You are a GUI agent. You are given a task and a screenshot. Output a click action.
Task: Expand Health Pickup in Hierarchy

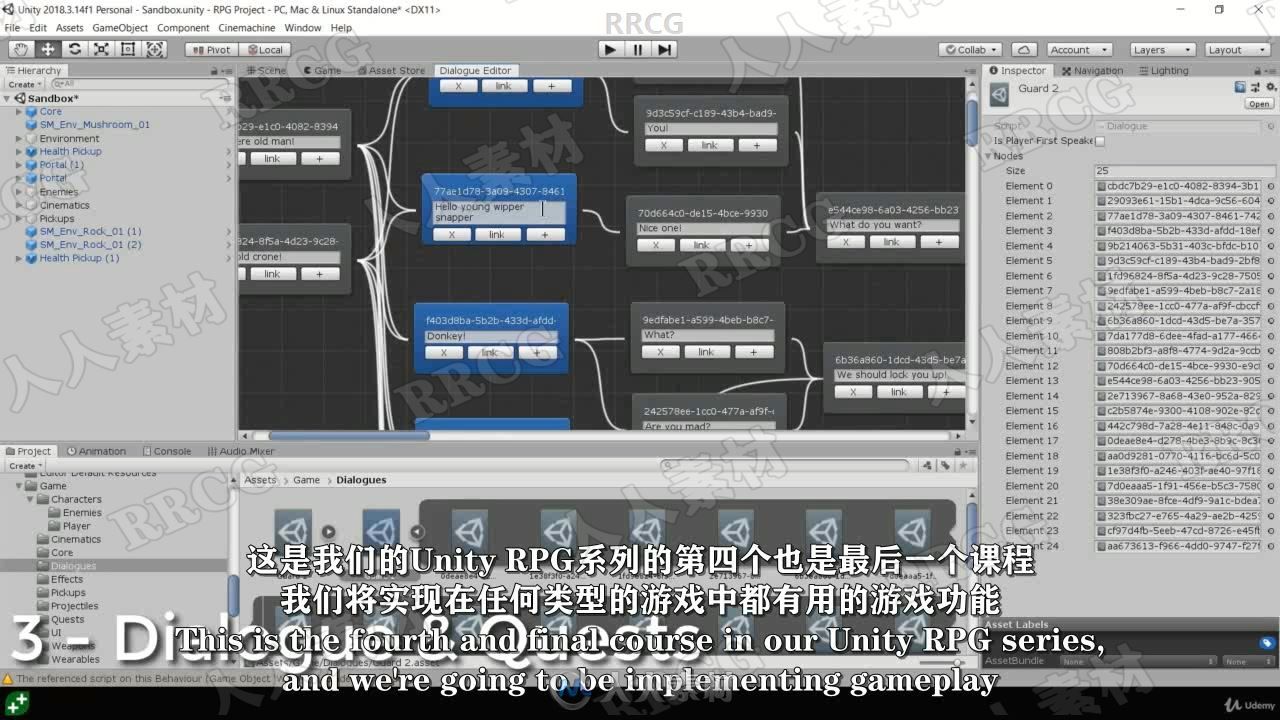point(19,152)
